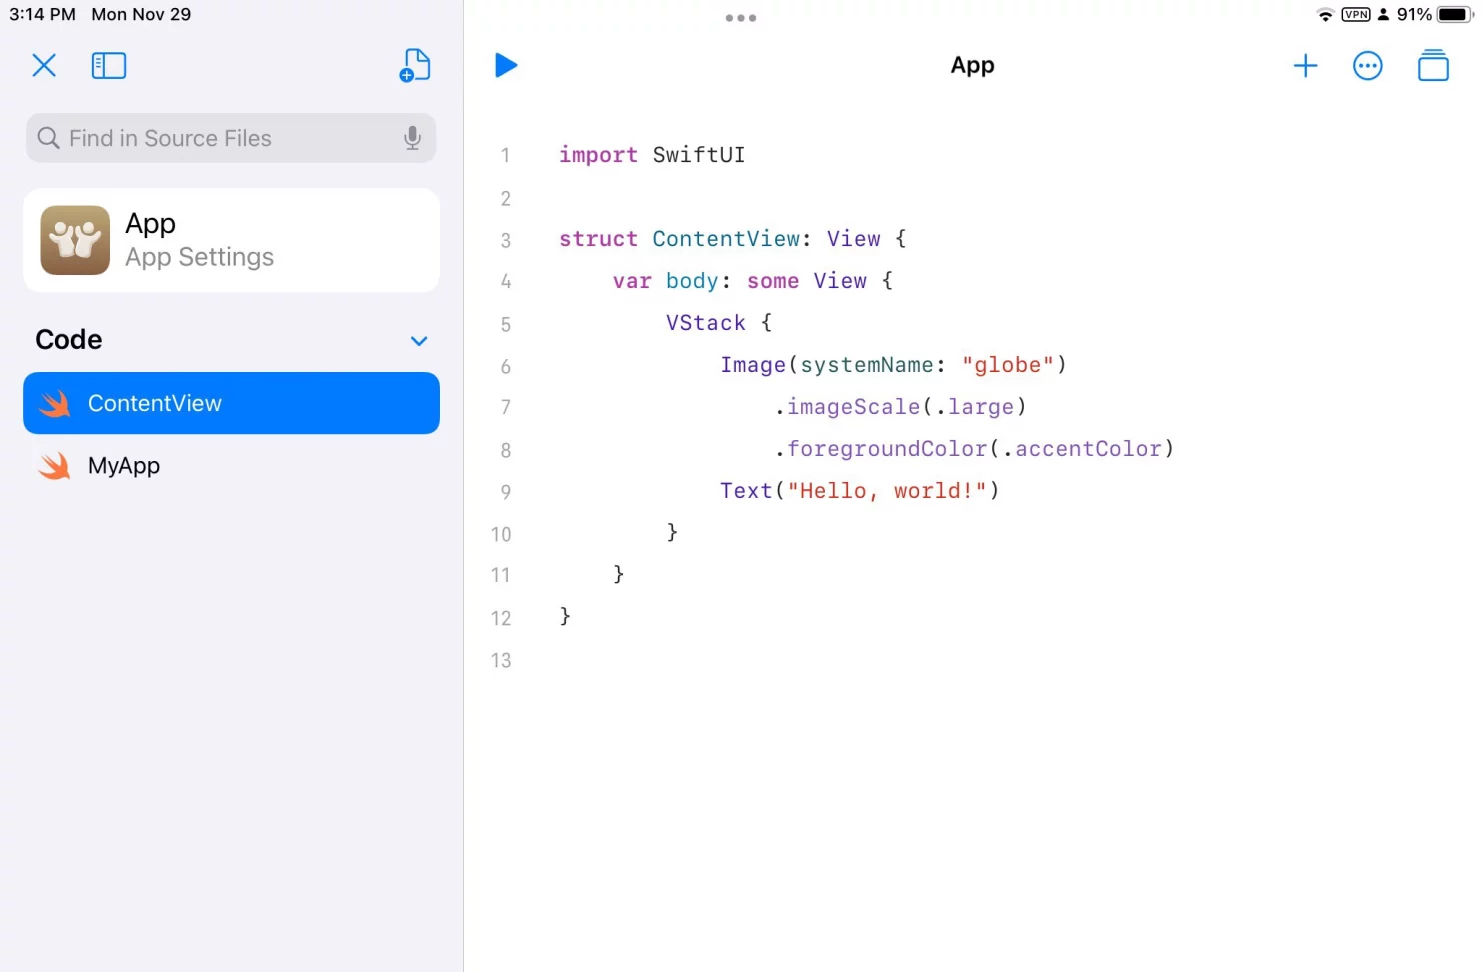Tap the 91% battery percentage text
This screenshot has width=1482, height=972.
(x=1414, y=14)
